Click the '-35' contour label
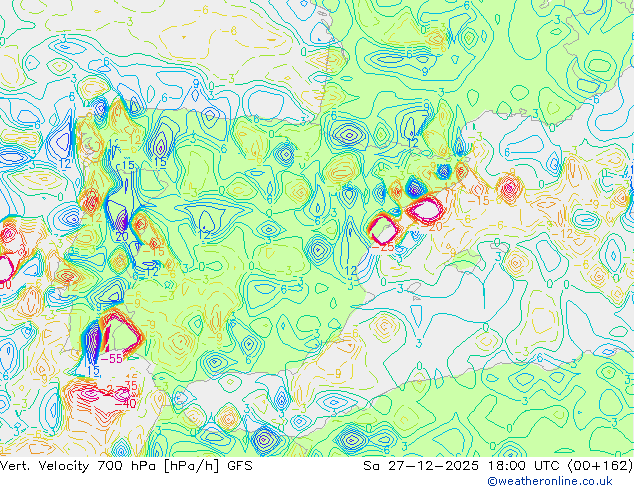634x490 pixels. click(x=127, y=385)
